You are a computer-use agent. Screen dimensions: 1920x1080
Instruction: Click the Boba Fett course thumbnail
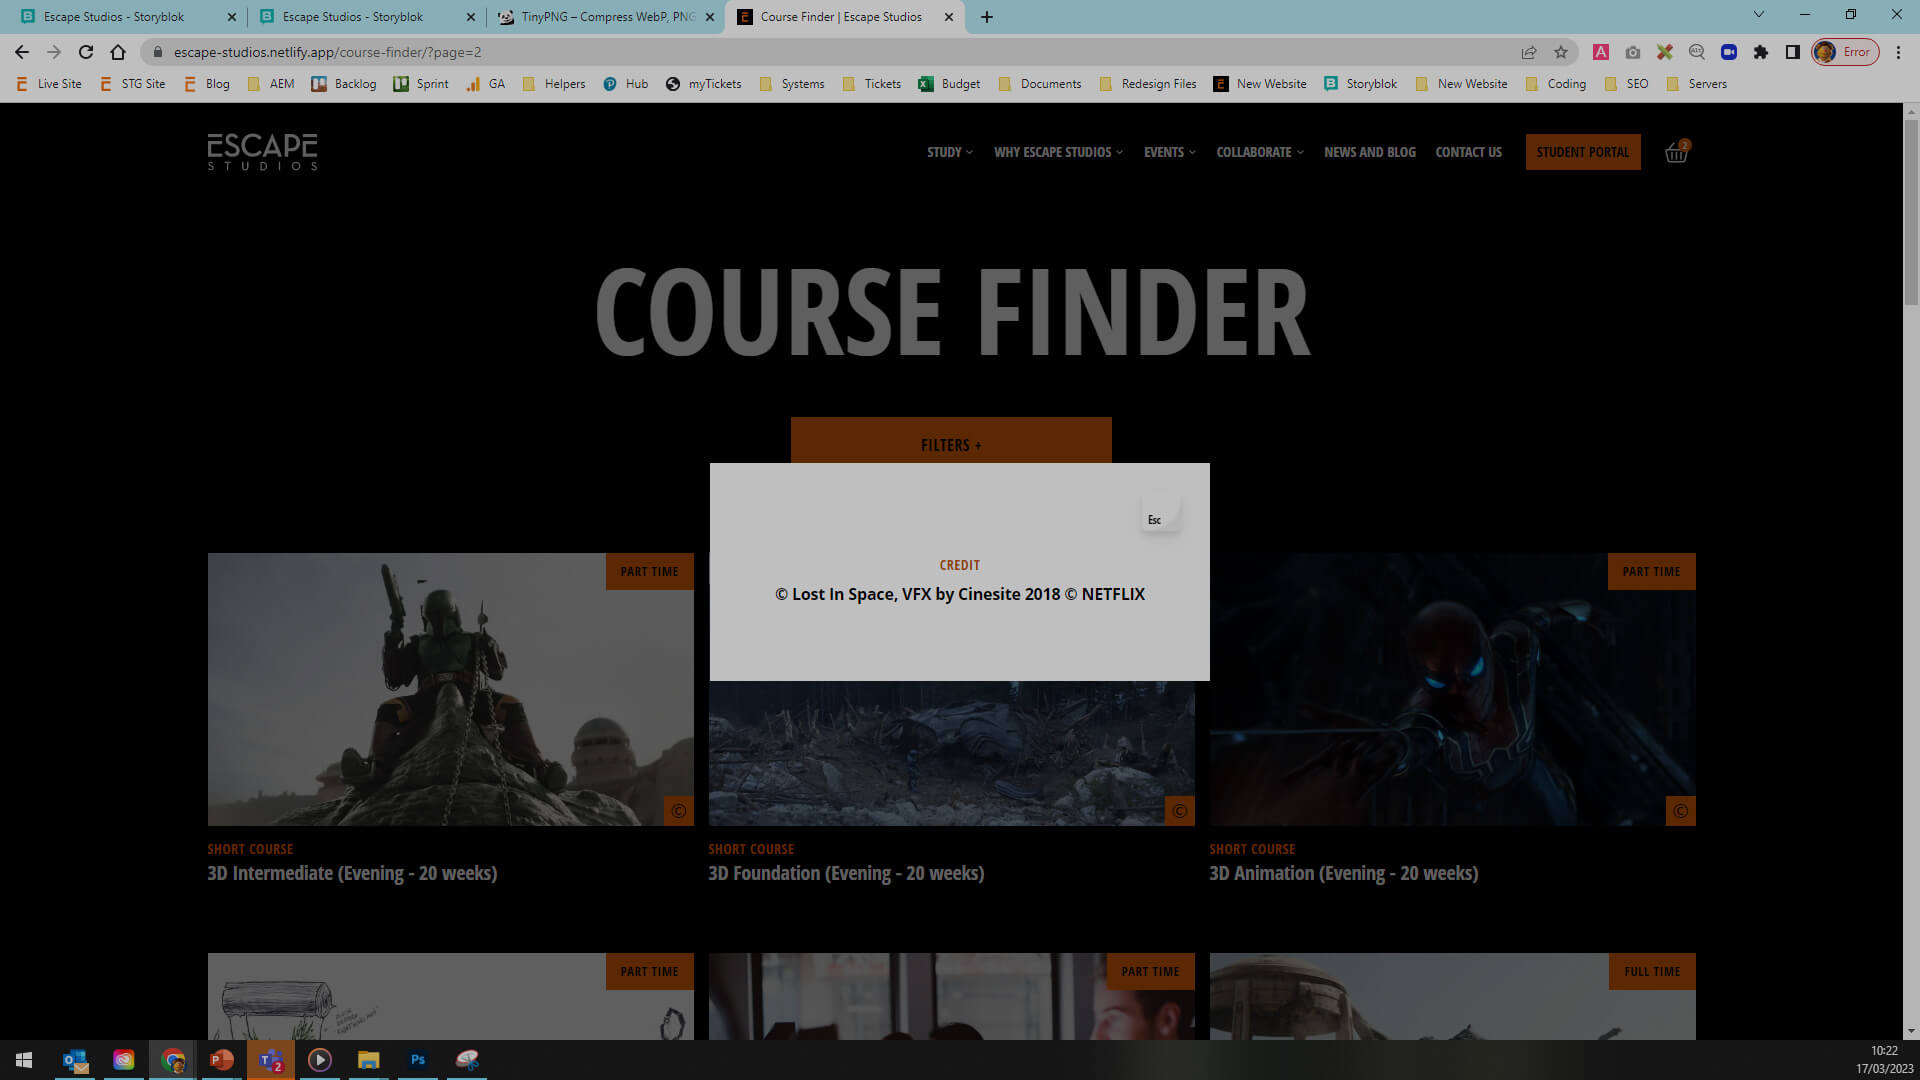(450, 689)
